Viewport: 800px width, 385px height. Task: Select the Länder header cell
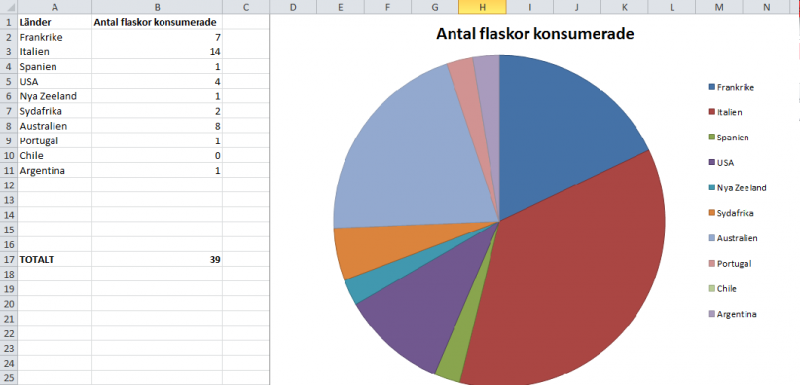(55, 22)
